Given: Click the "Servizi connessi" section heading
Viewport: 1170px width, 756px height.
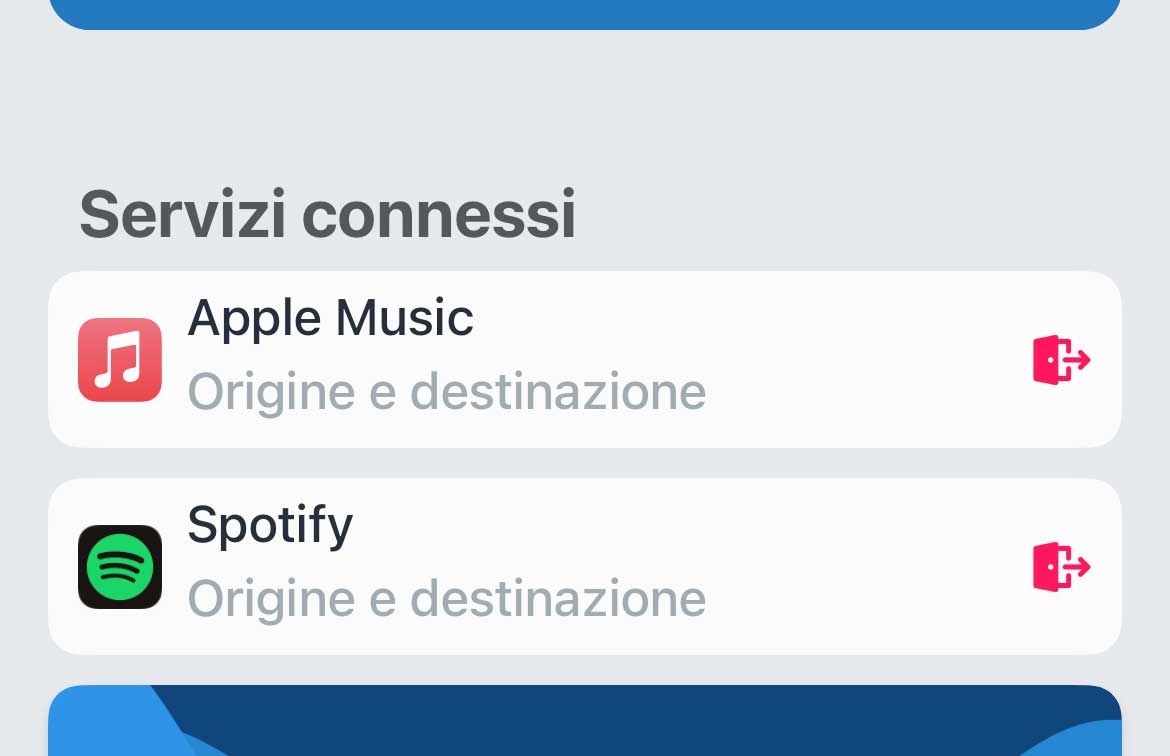Looking at the screenshot, I should coord(327,214).
